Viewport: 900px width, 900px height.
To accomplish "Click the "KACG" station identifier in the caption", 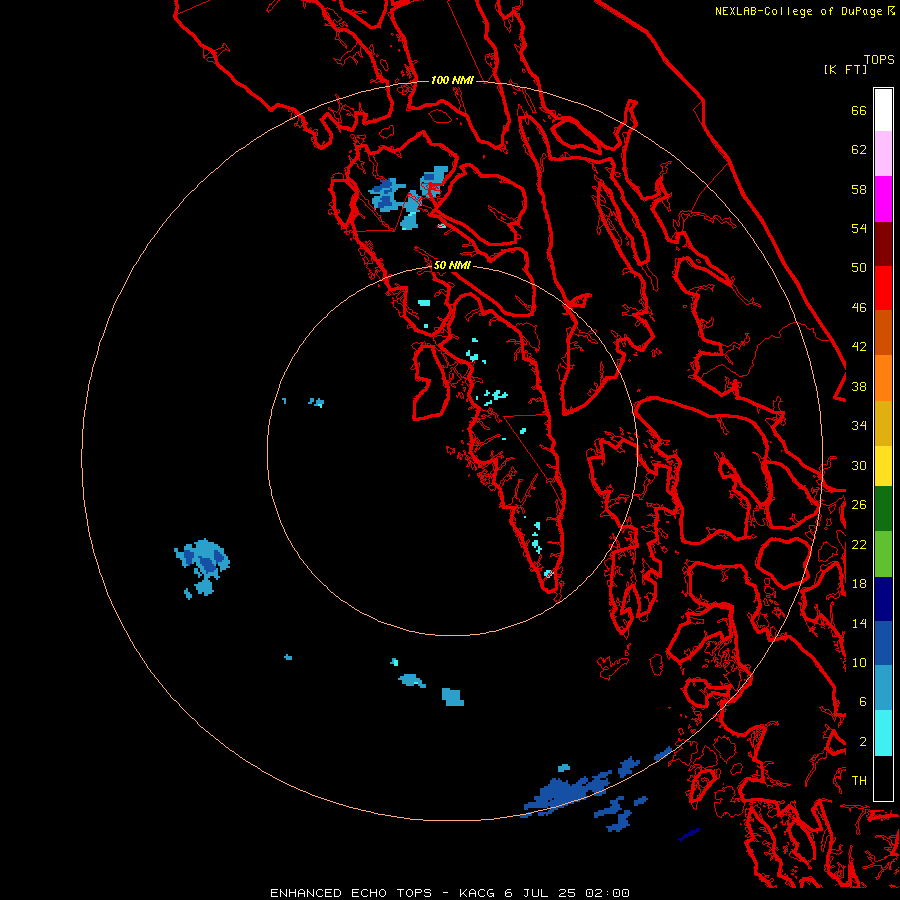I will pos(476,893).
